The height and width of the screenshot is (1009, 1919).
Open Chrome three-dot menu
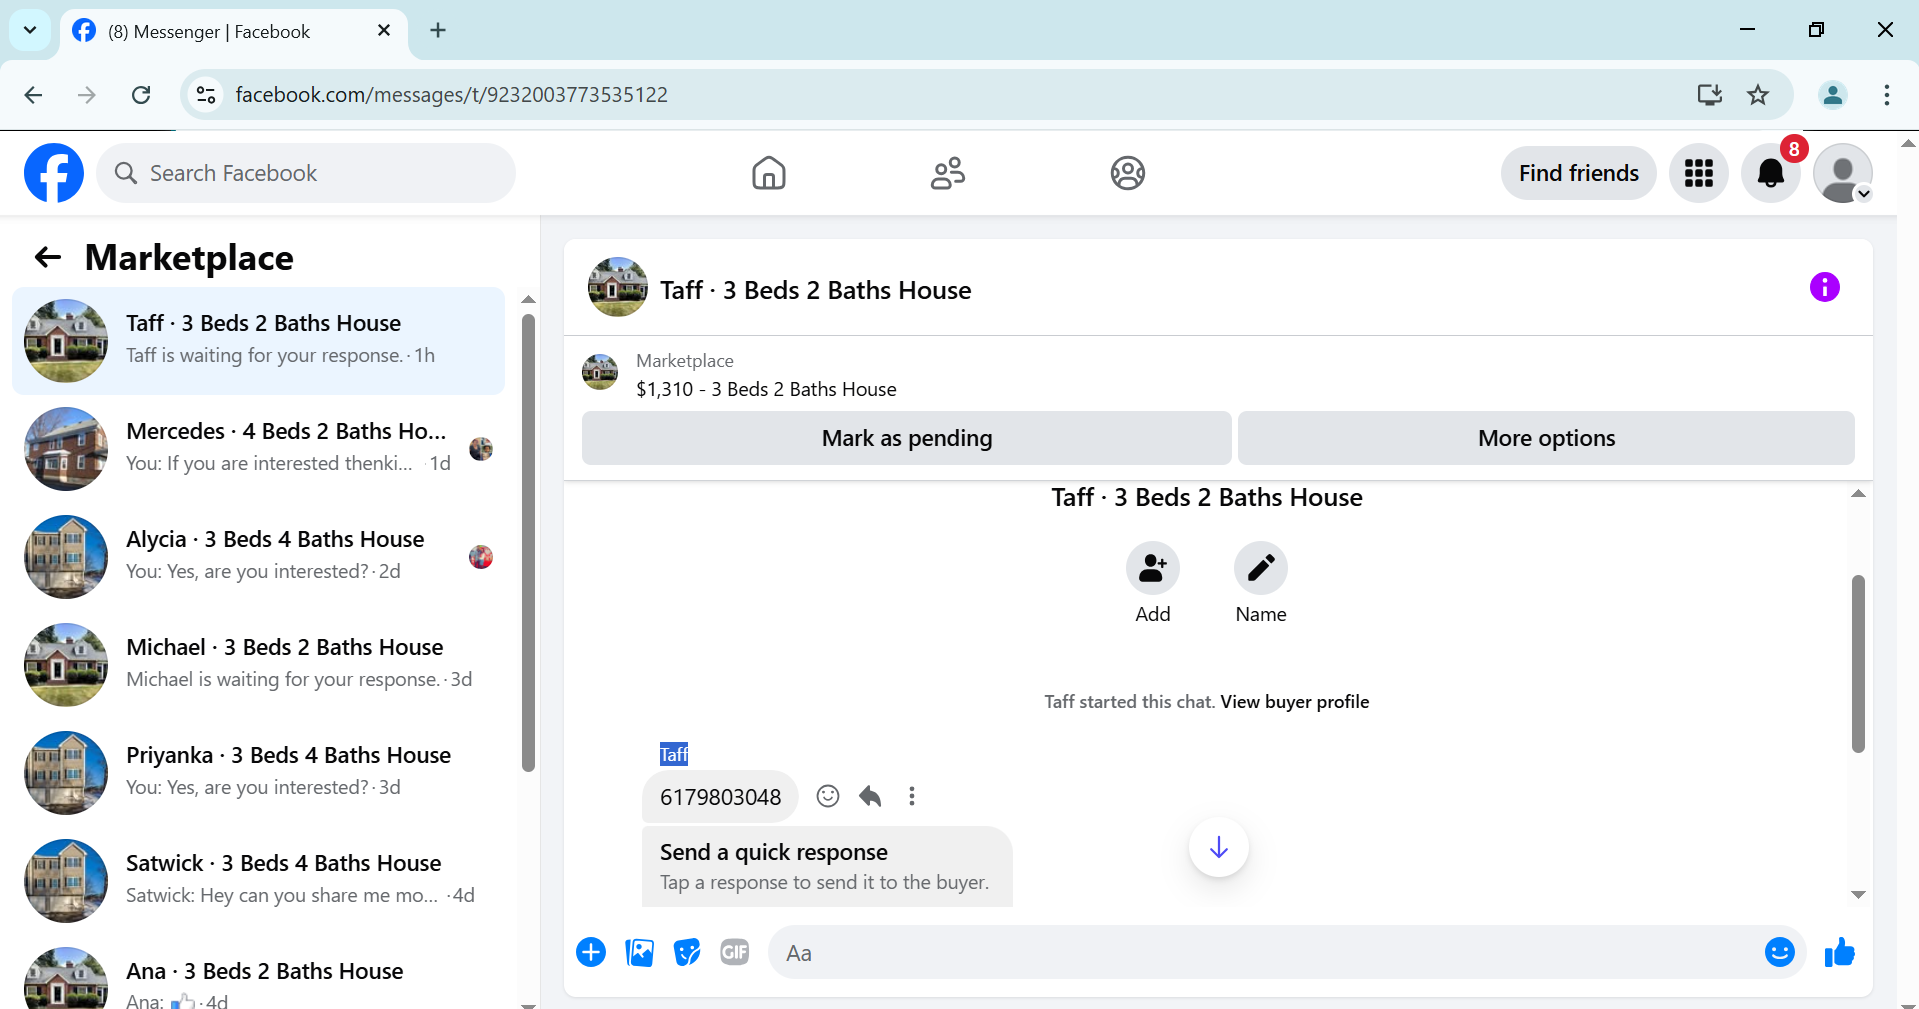[x=1886, y=95]
